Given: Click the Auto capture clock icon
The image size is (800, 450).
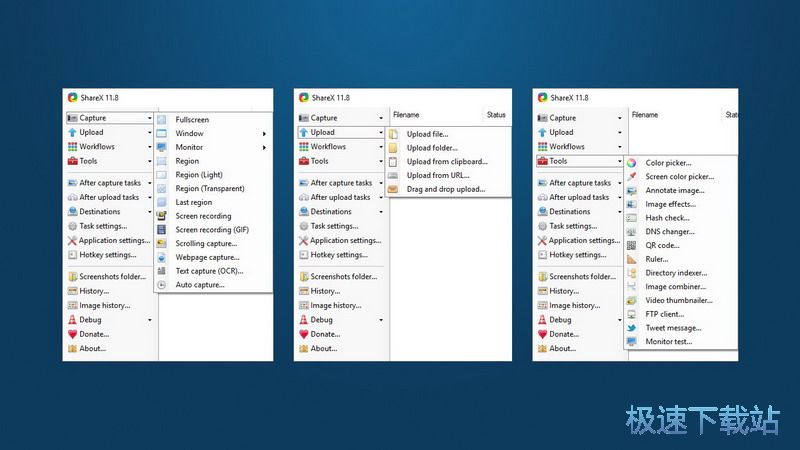Looking at the screenshot, I should pyautogui.click(x=162, y=285).
